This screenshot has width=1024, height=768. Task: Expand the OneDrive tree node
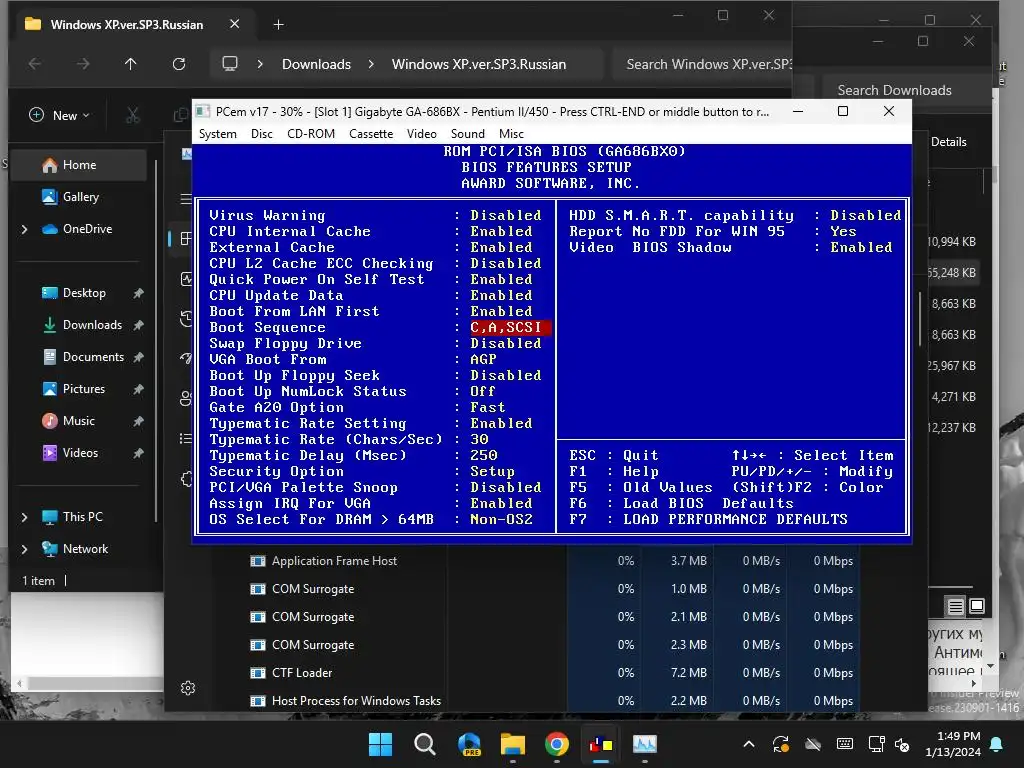(25, 229)
